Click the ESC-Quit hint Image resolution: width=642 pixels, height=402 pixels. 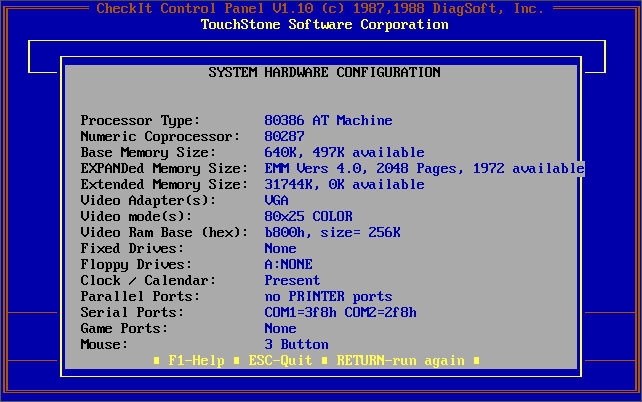[280, 361]
